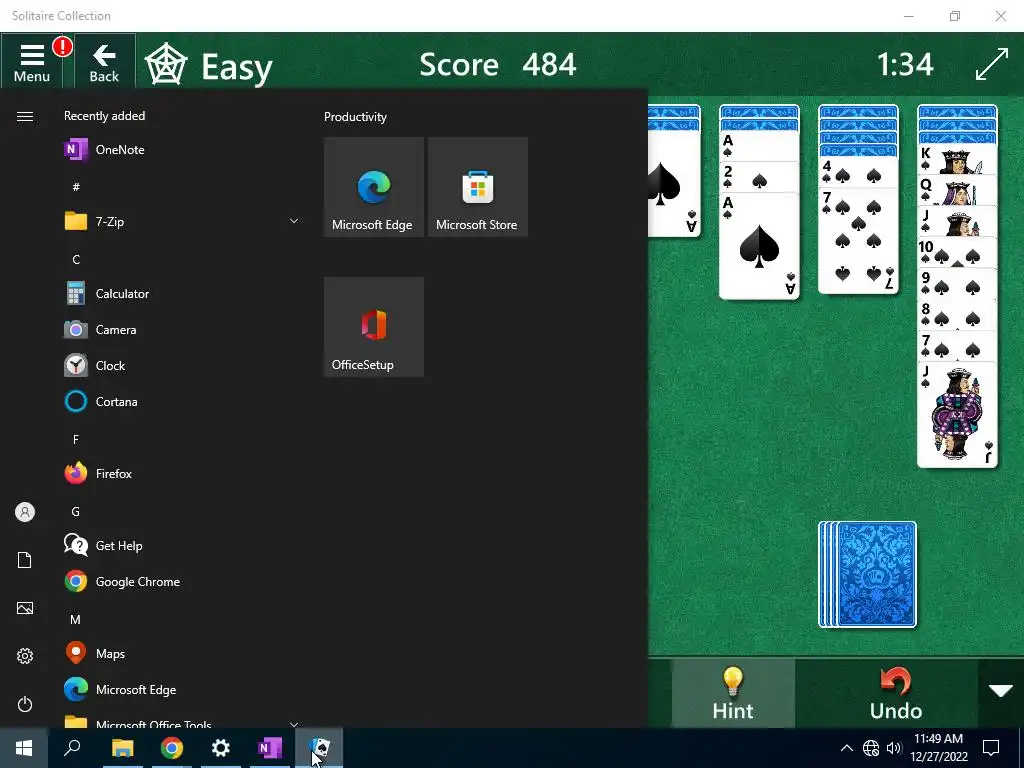Screen dimensions: 1024x768
Task: Open the OfficeSetup tile
Action: [x=374, y=327]
